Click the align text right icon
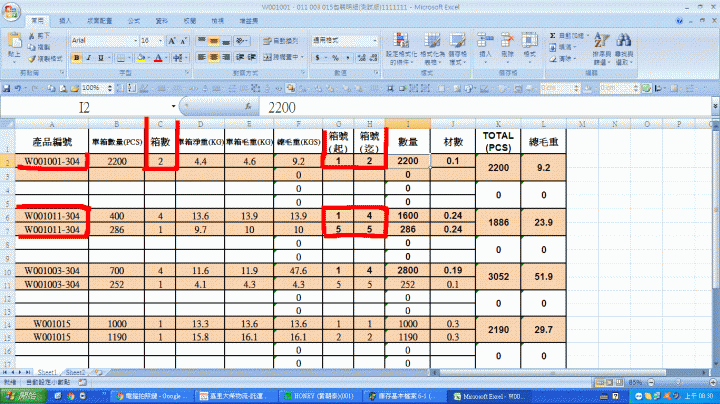 click(x=226, y=57)
